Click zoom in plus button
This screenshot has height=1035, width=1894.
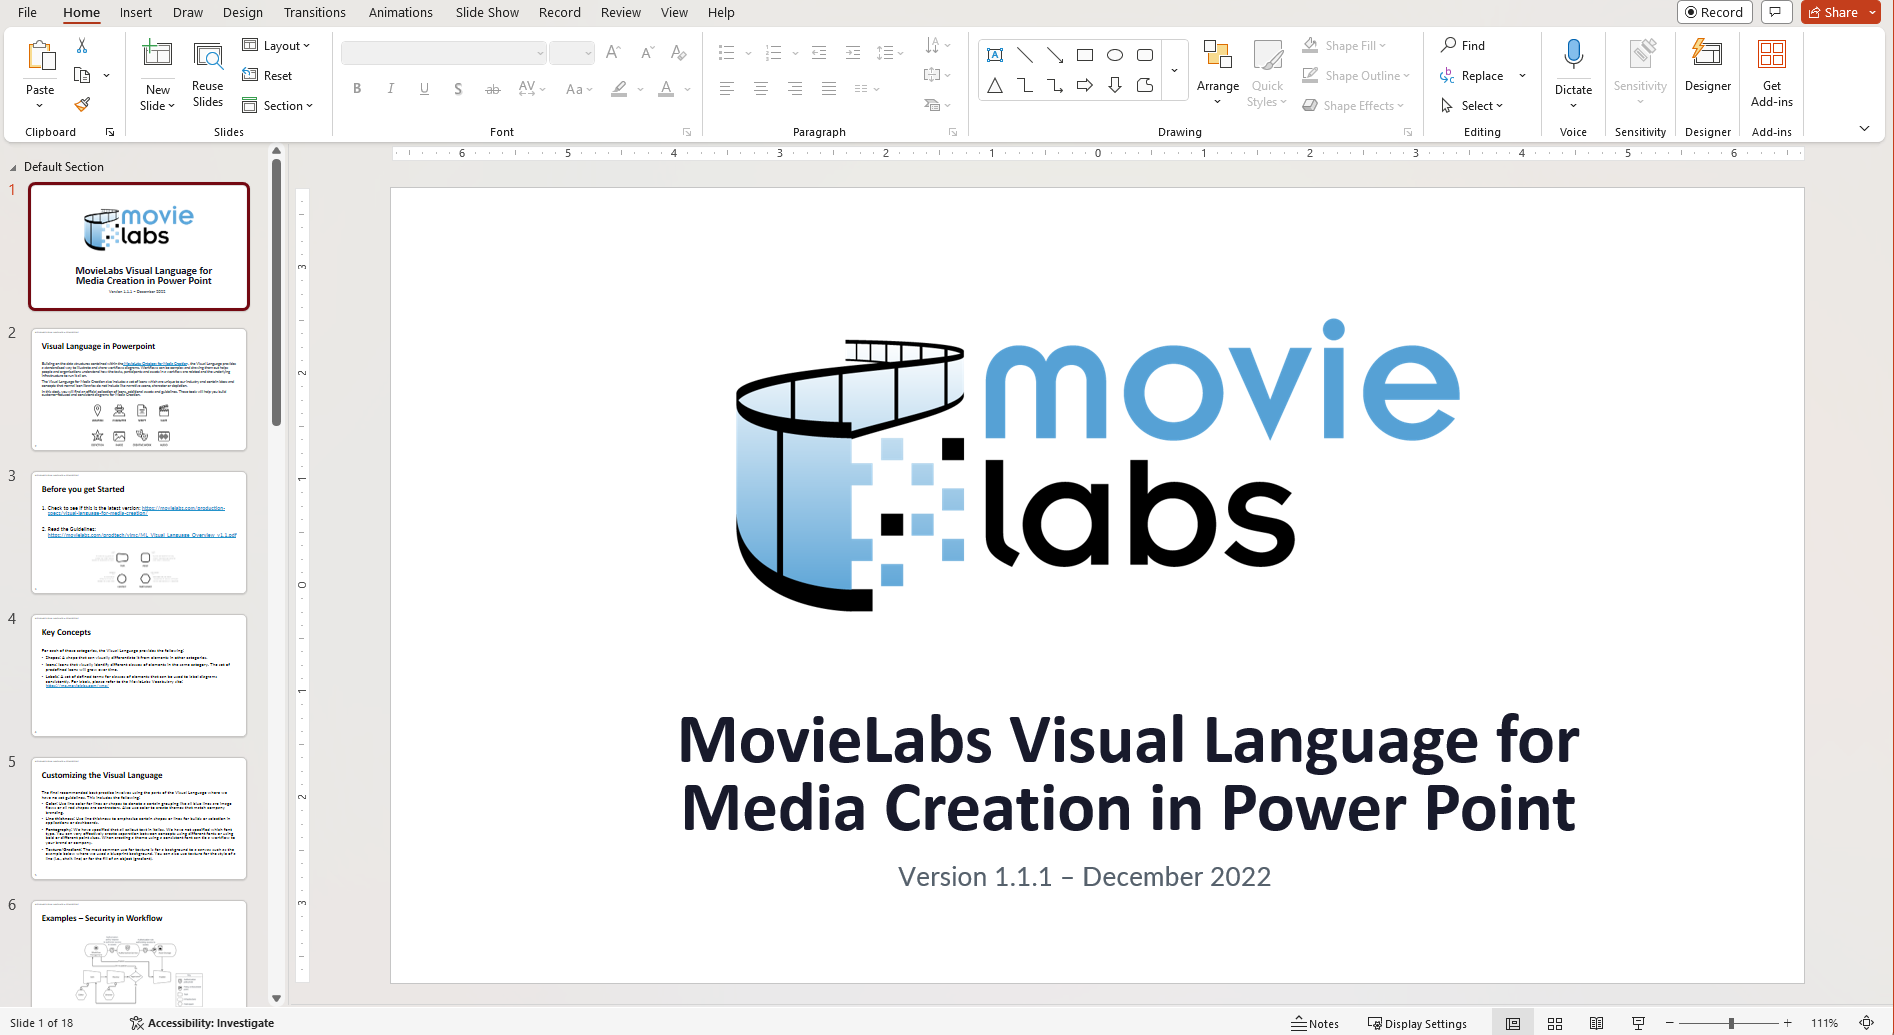click(1787, 1023)
